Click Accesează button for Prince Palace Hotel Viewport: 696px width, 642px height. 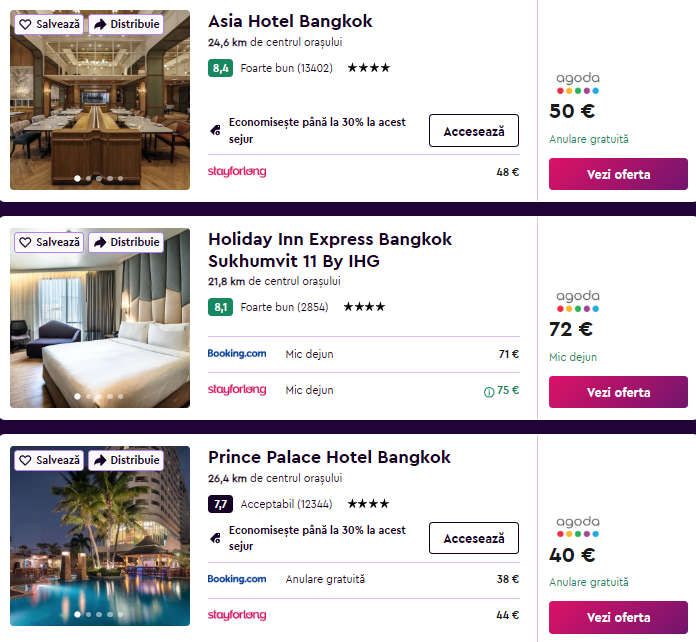point(474,538)
